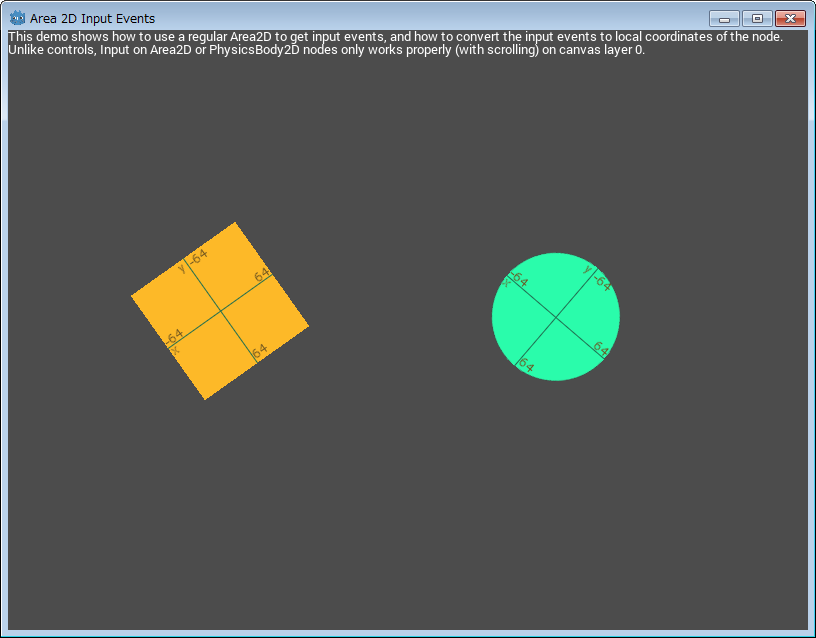Click the "-64" label beside the green circle's y

(601, 281)
